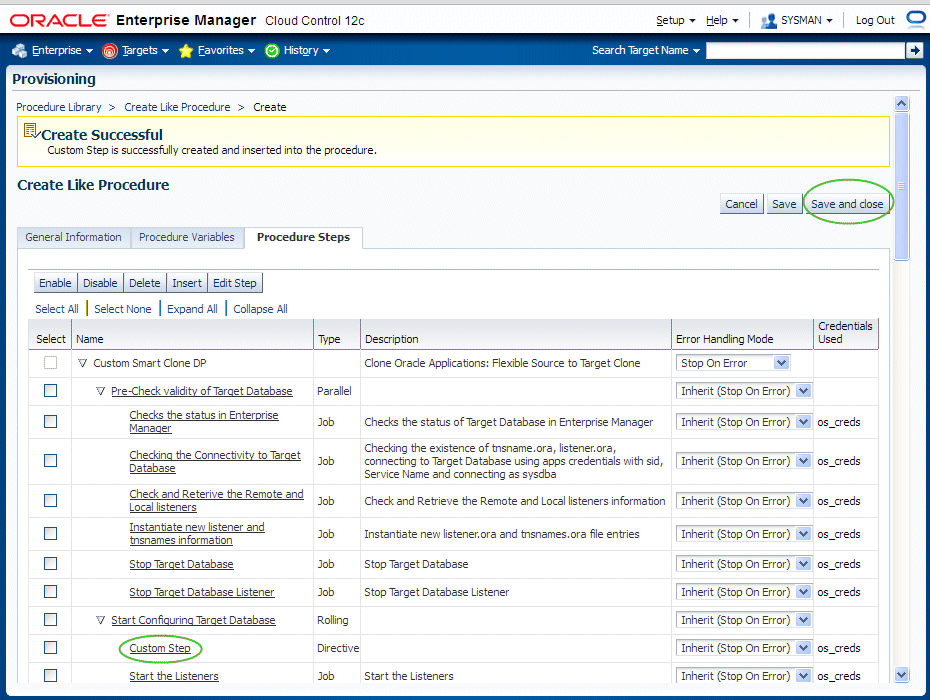Go to Create Like Procedure breadcrumb
Screen dimensions: 930x700
(x=177, y=107)
